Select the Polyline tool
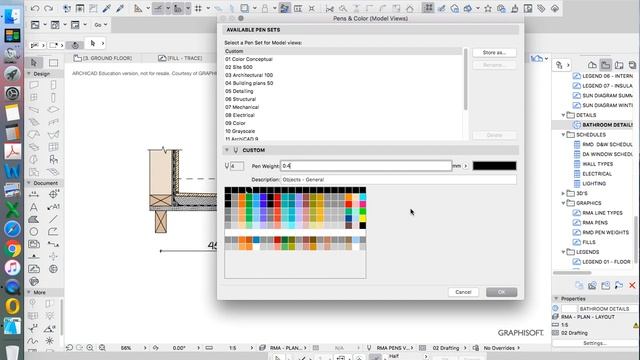This screenshot has width=640, height=360. click(53, 232)
